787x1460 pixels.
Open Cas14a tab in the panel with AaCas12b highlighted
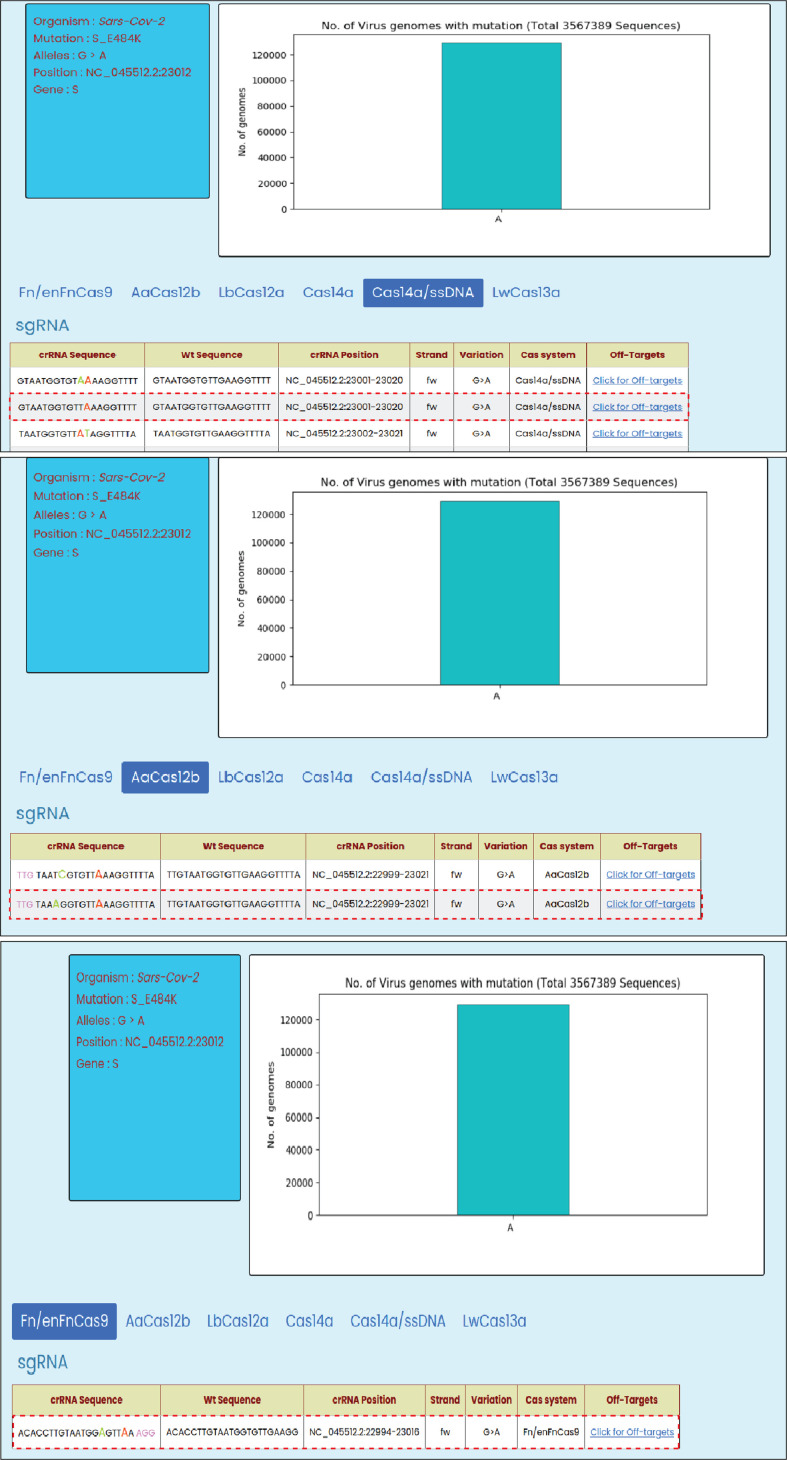[x=327, y=777]
